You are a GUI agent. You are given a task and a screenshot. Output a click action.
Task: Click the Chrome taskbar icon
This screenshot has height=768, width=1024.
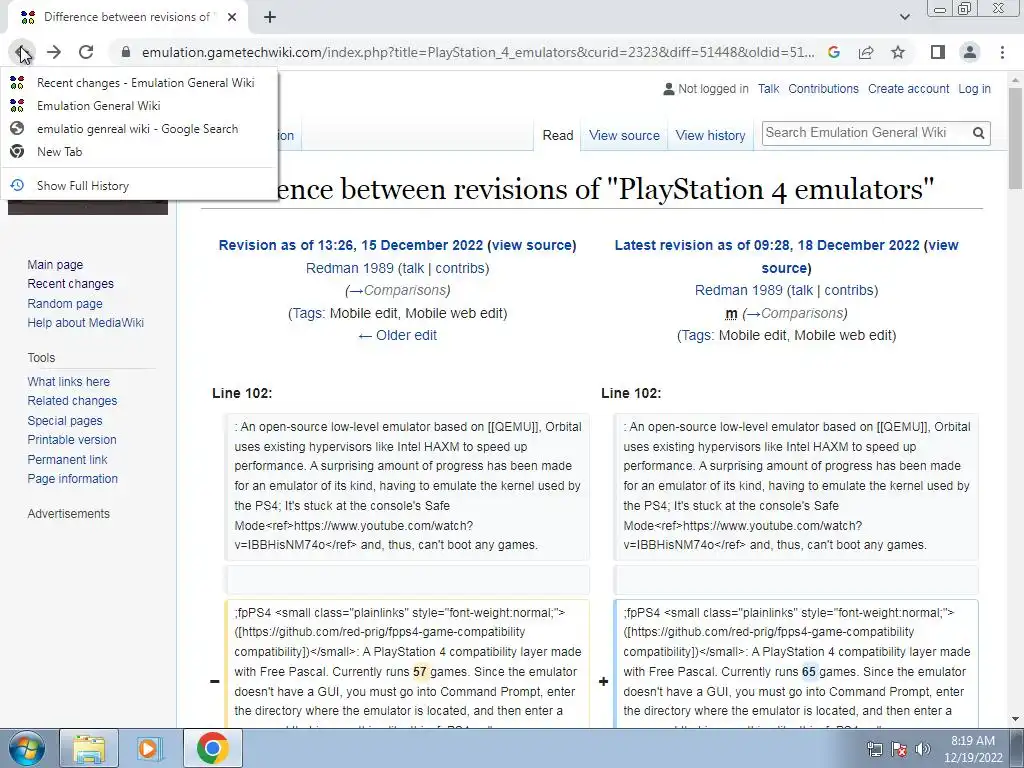(x=212, y=748)
